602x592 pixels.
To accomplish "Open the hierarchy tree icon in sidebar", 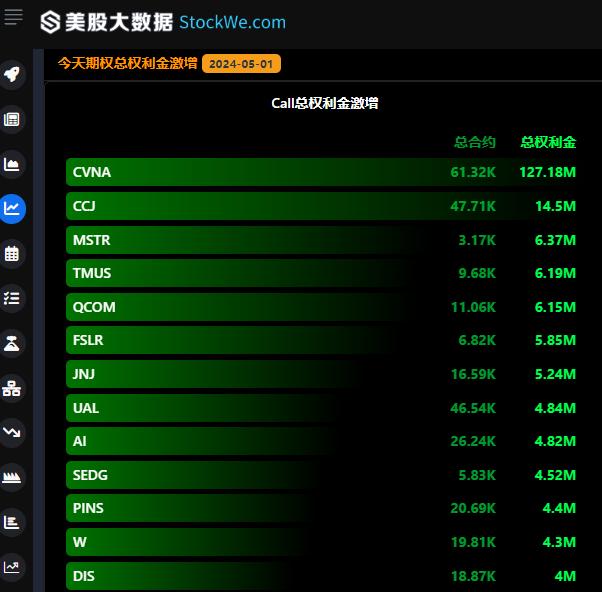I will [x=12, y=388].
